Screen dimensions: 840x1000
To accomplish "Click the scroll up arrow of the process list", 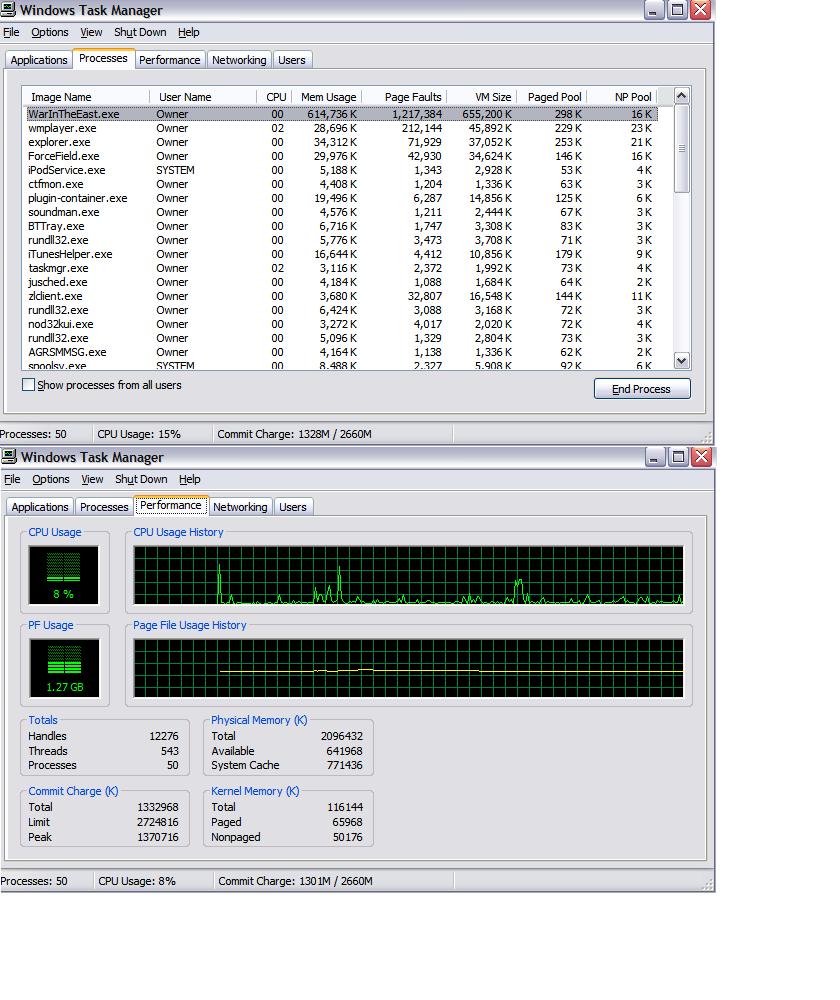I will point(681,96).
